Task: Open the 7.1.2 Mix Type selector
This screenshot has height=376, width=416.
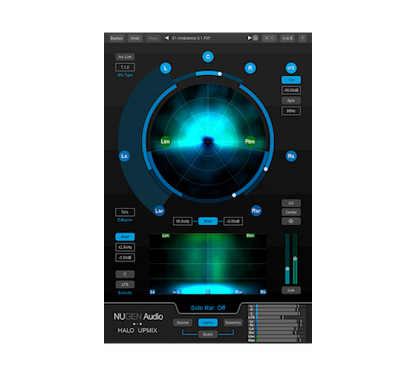Action: click(125, 67)
